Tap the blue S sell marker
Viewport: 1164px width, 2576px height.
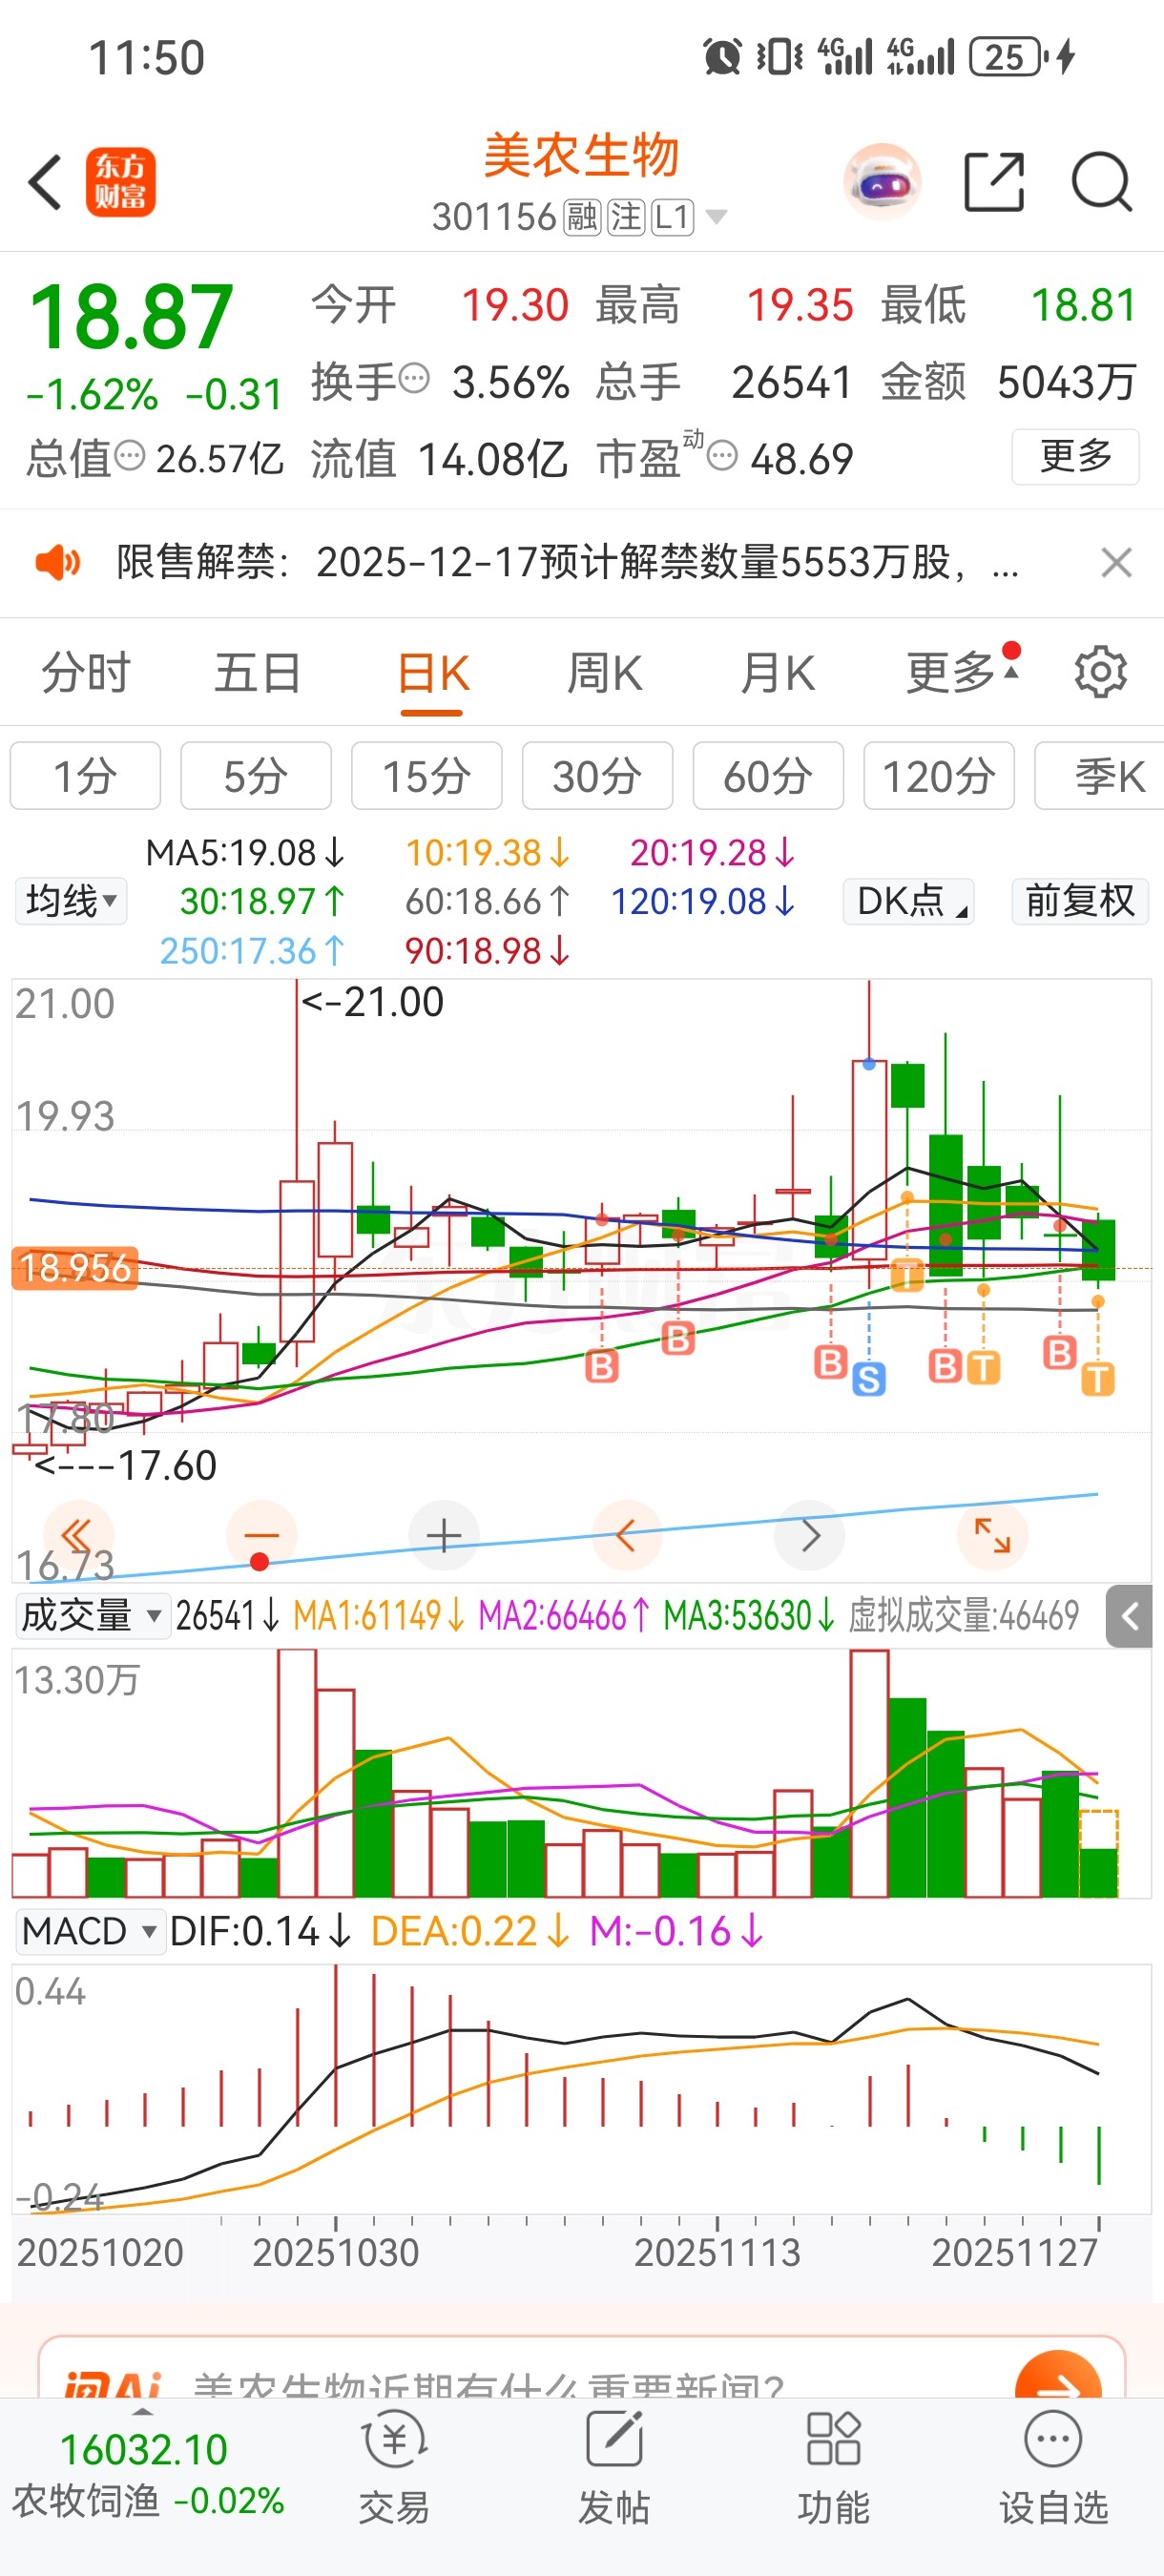(869, 1380)
